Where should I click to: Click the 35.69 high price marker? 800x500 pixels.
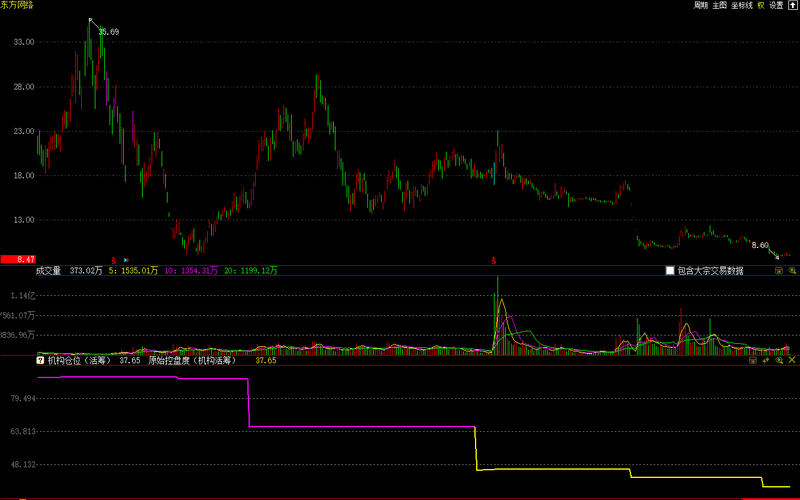point(106,32)
